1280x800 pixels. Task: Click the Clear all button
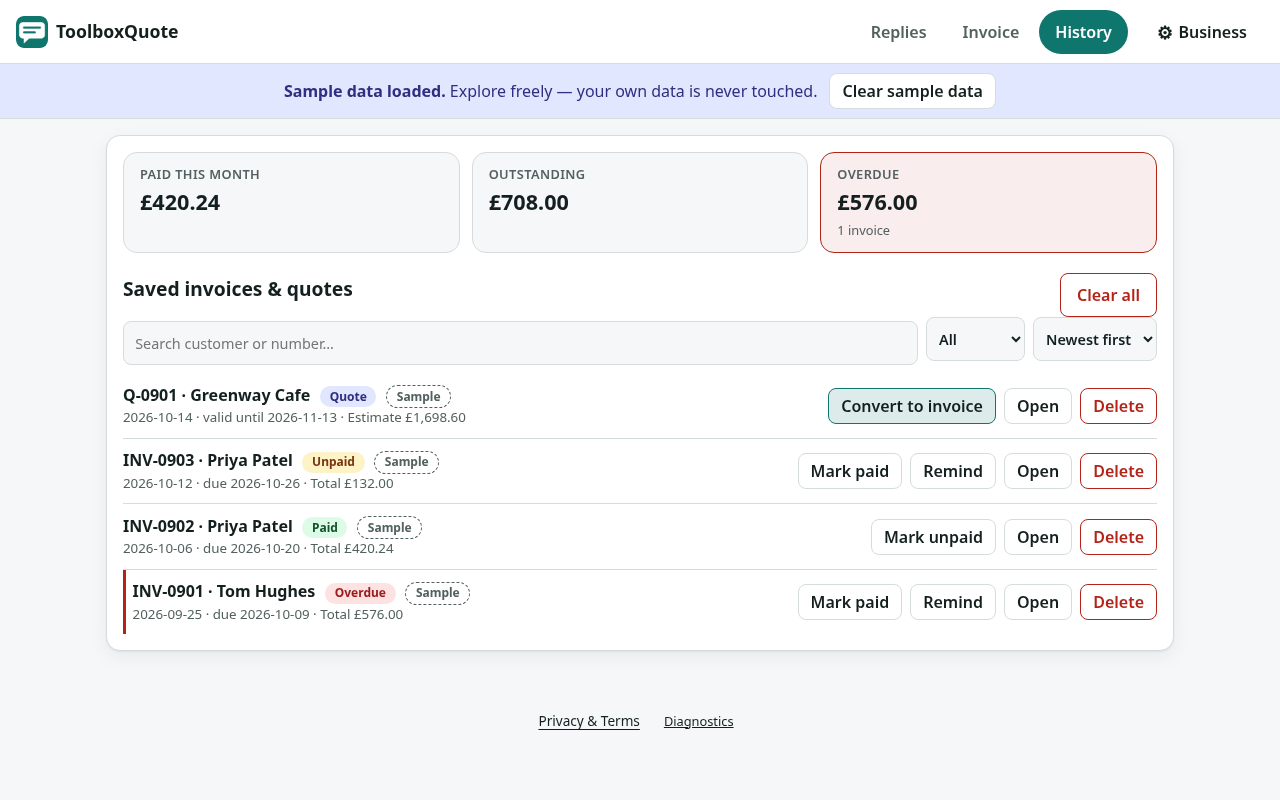pos(1108,295)
